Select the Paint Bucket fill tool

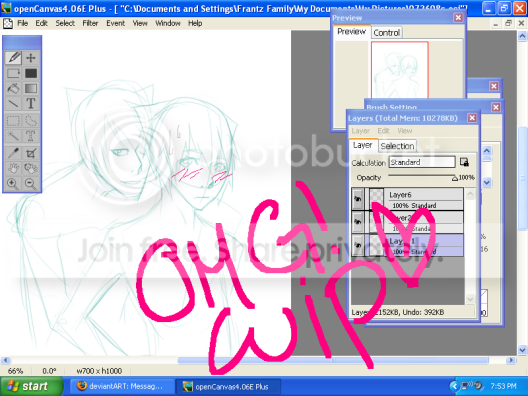click(x=13, y=89)
